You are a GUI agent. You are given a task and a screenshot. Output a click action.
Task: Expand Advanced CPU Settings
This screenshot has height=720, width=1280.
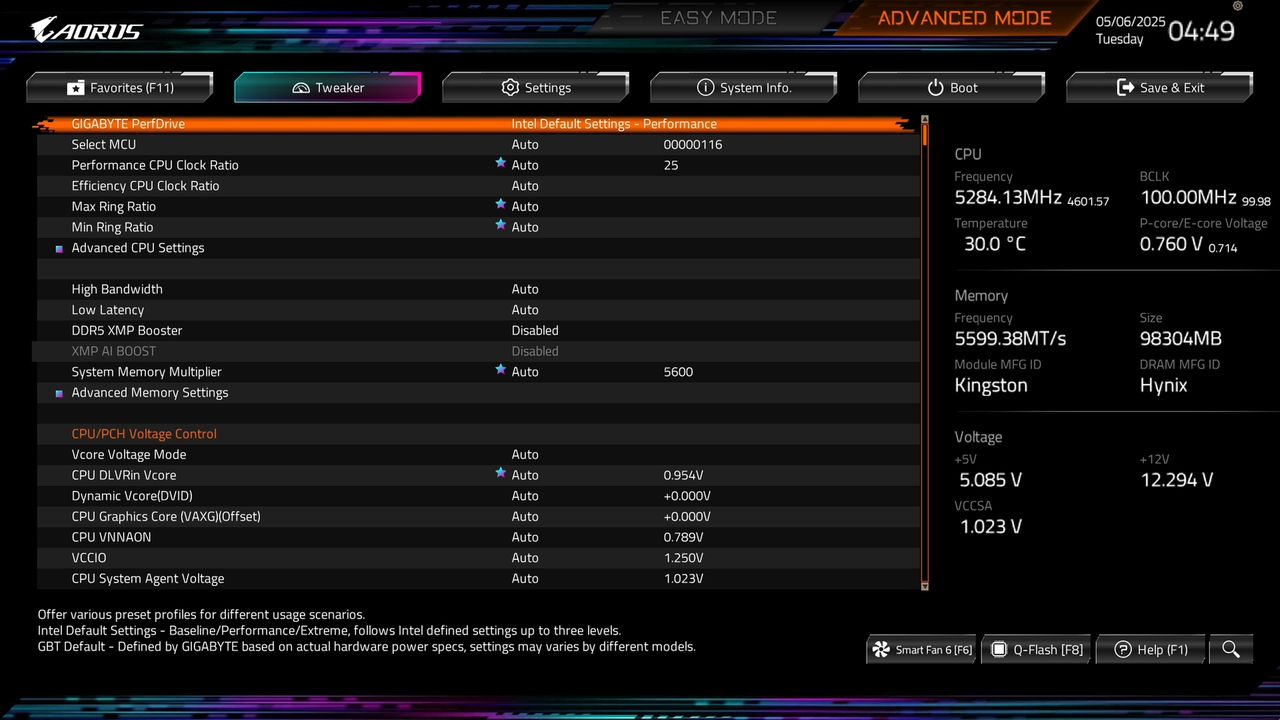(x=137, y=247)
